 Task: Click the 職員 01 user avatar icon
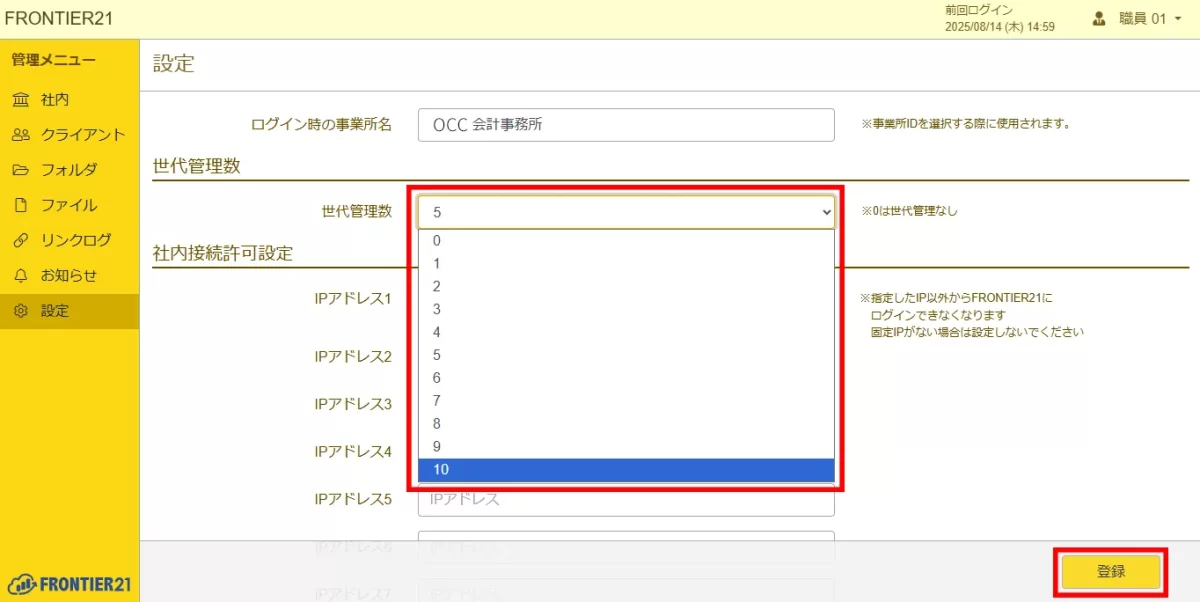1100,18
